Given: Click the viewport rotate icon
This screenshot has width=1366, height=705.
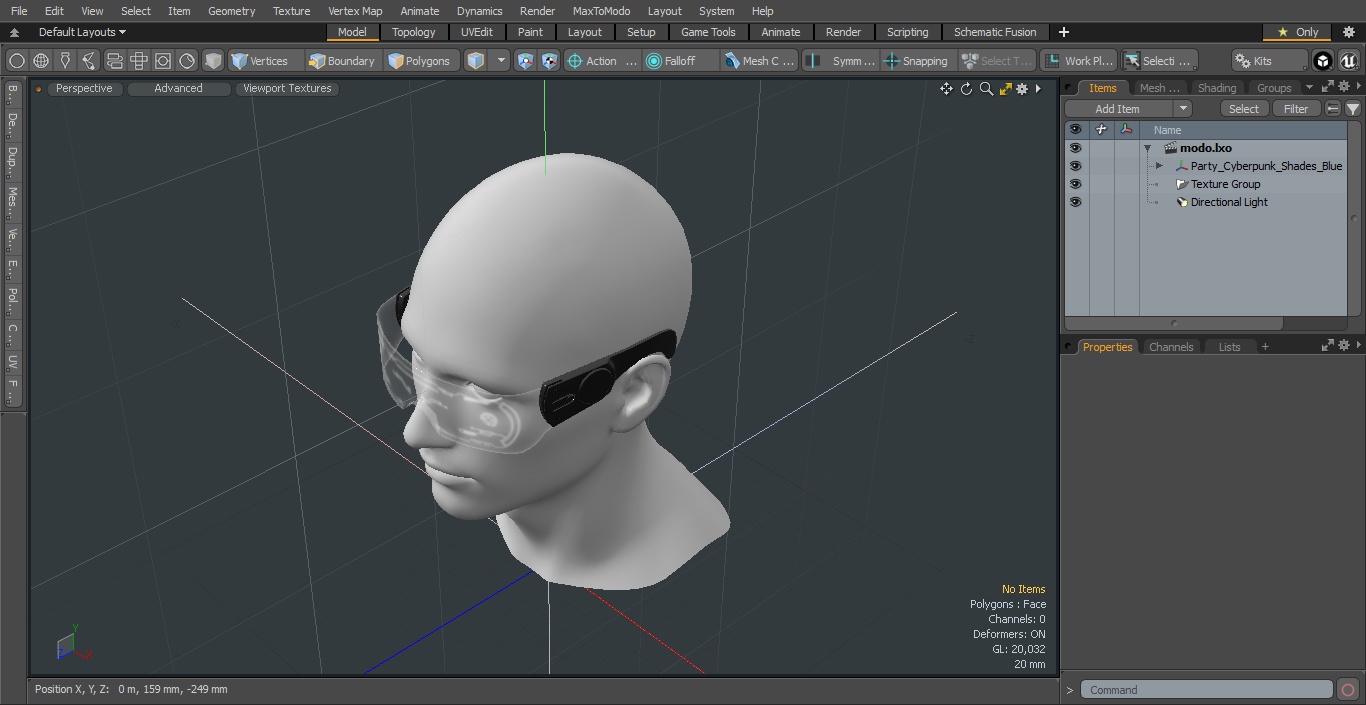Looking at the screenshot, I should (966, 89).
